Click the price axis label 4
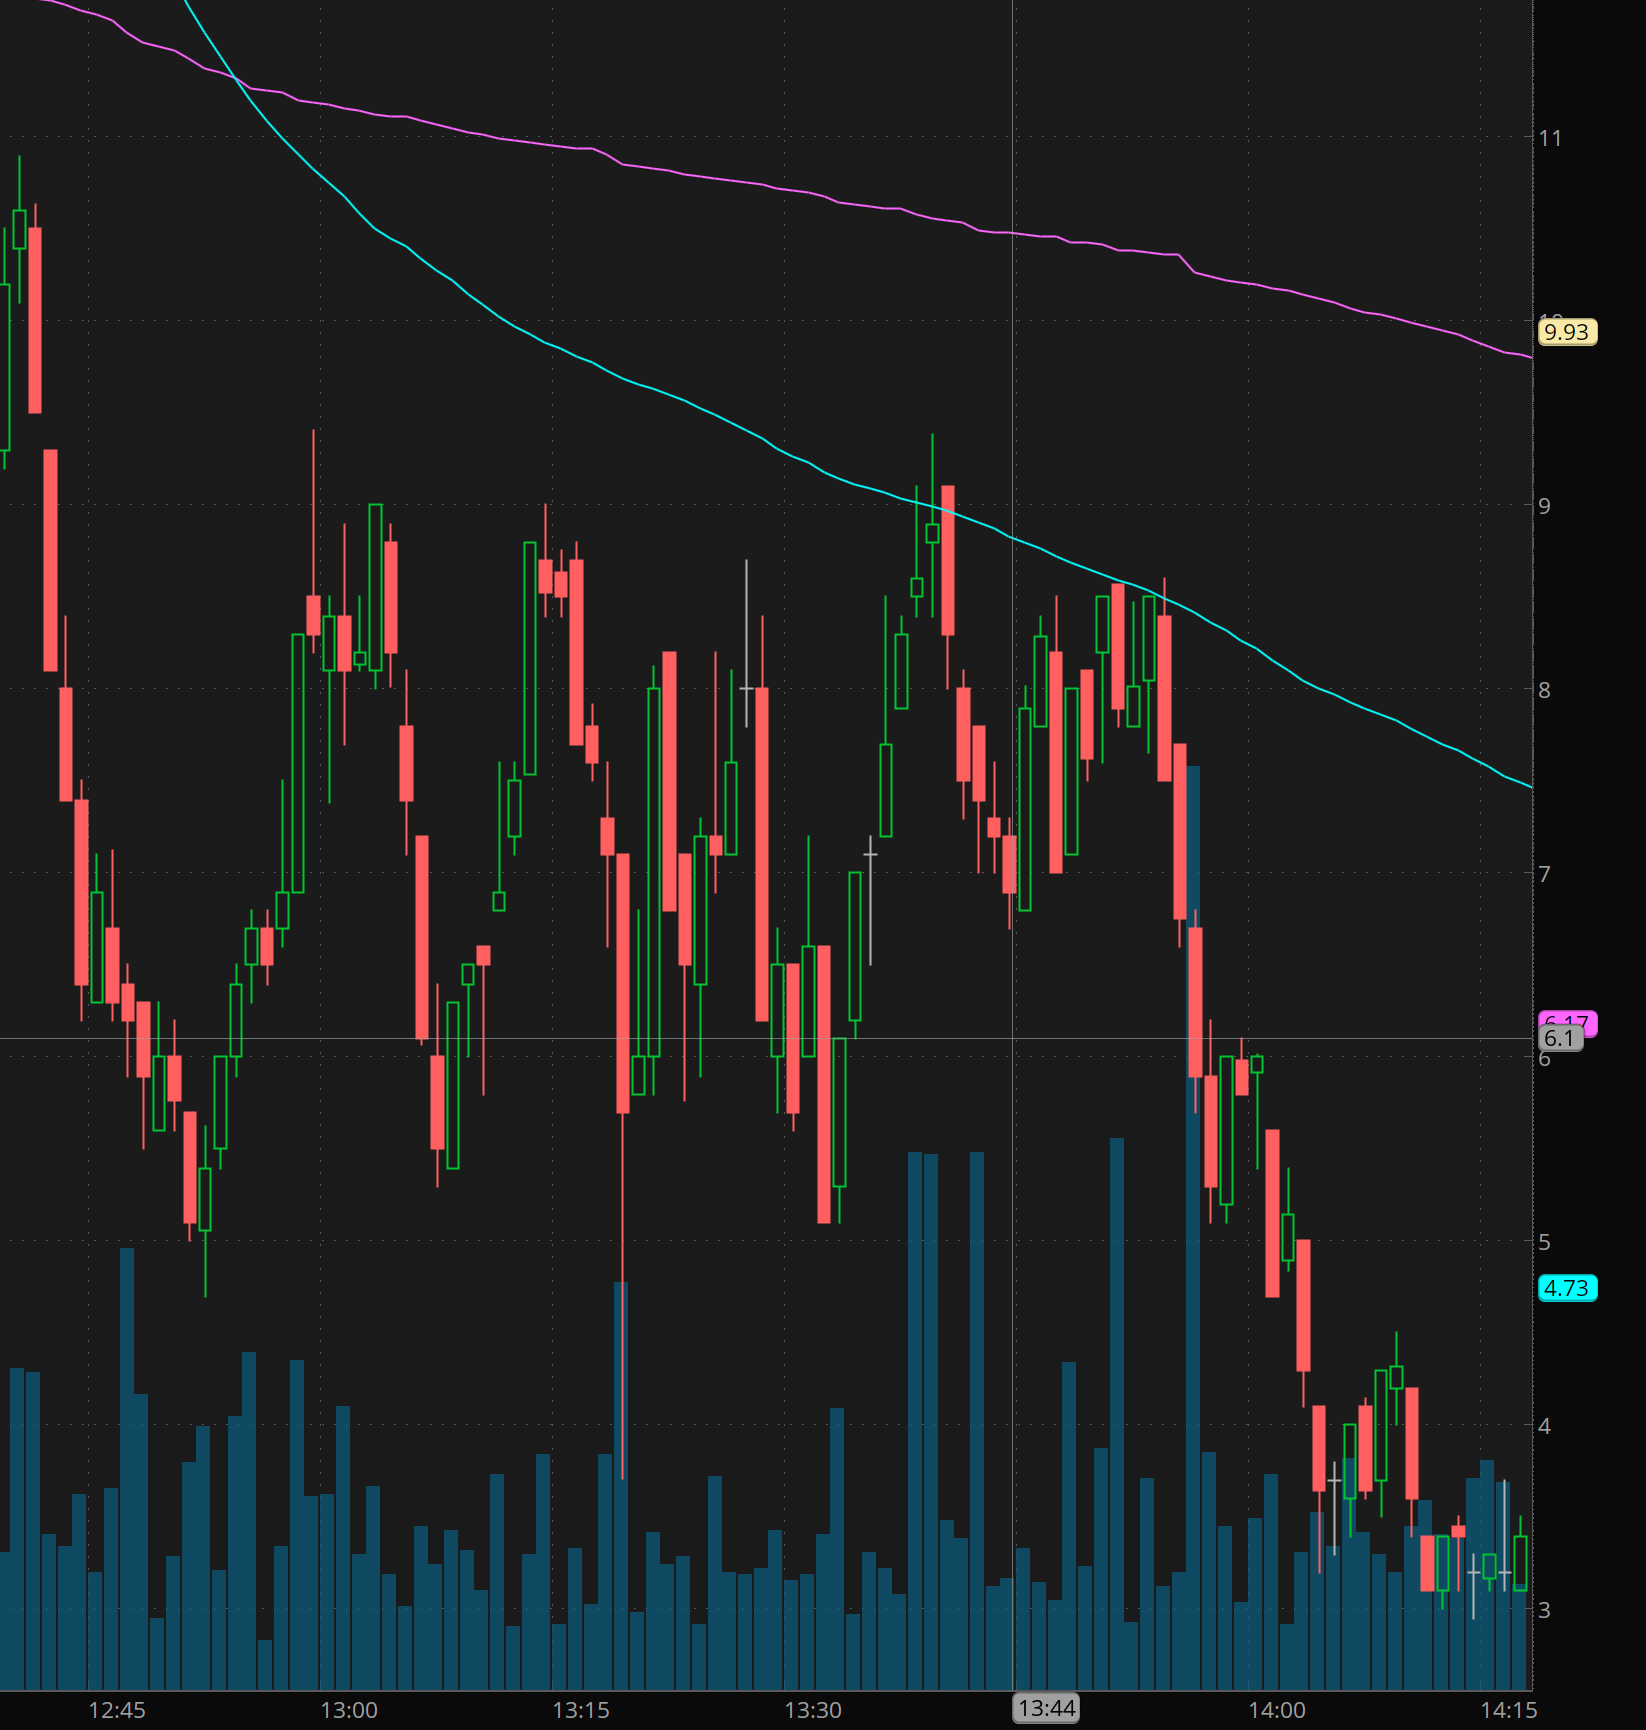This screenshot has height=1730, width=1646. [1545, 1426]
